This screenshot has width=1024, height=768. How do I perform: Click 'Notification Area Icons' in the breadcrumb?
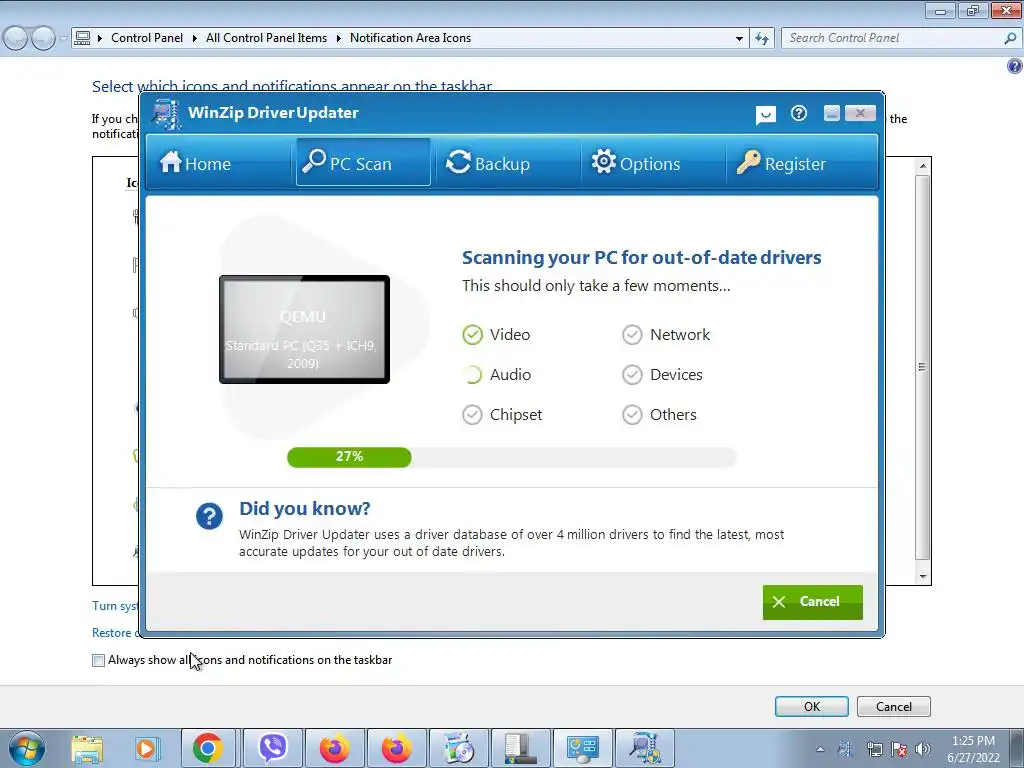[x=410, y=38]
